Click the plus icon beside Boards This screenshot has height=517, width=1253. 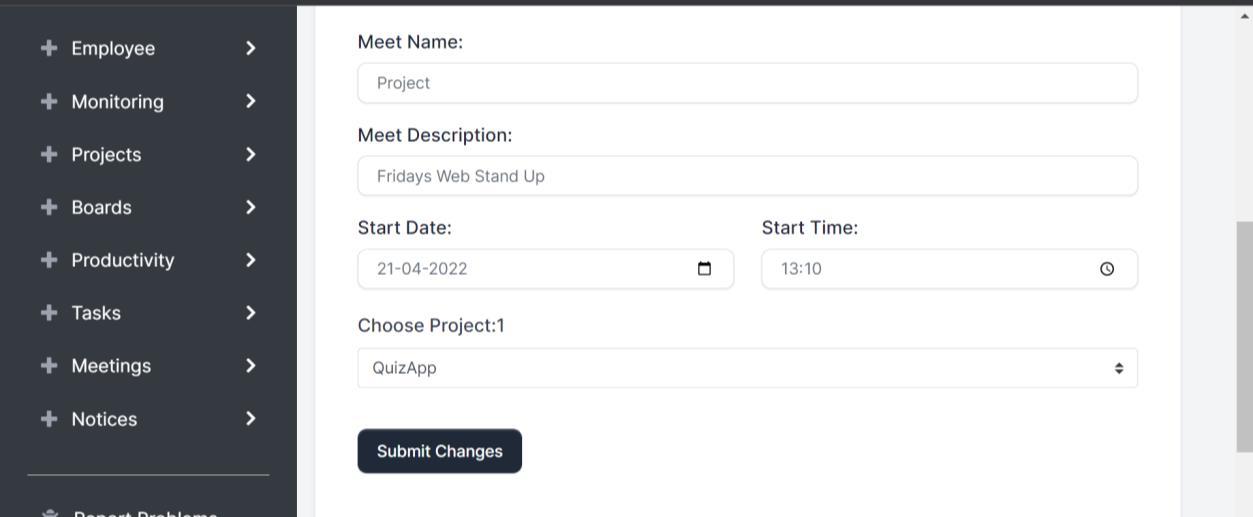click(x=49, y=207)
